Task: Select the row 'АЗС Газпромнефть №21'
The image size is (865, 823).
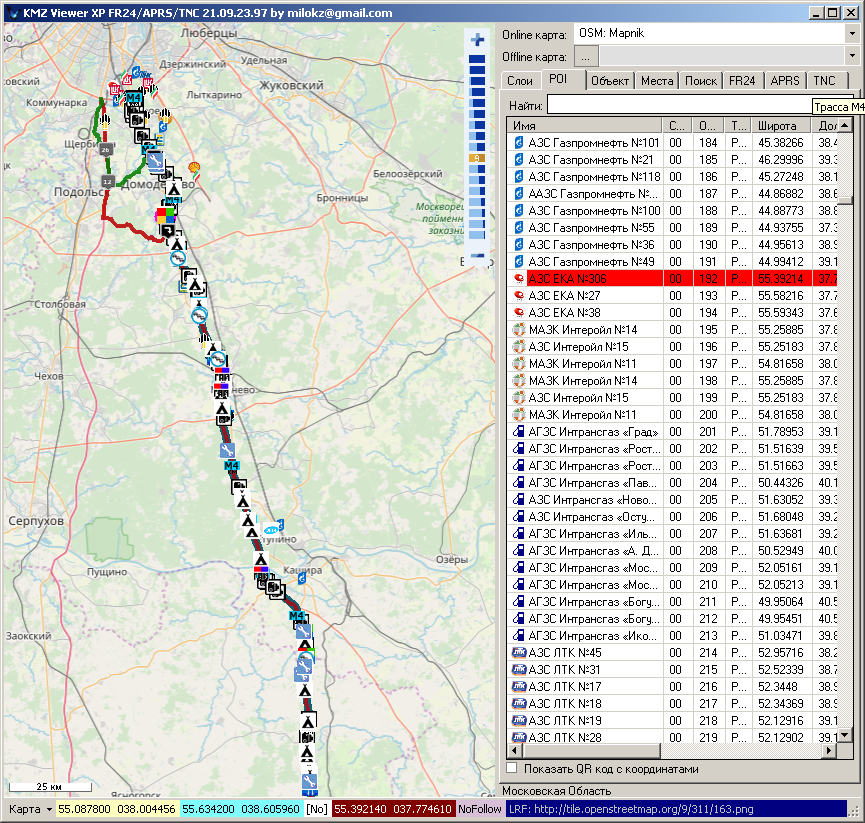Action: (x=672, y=160)
